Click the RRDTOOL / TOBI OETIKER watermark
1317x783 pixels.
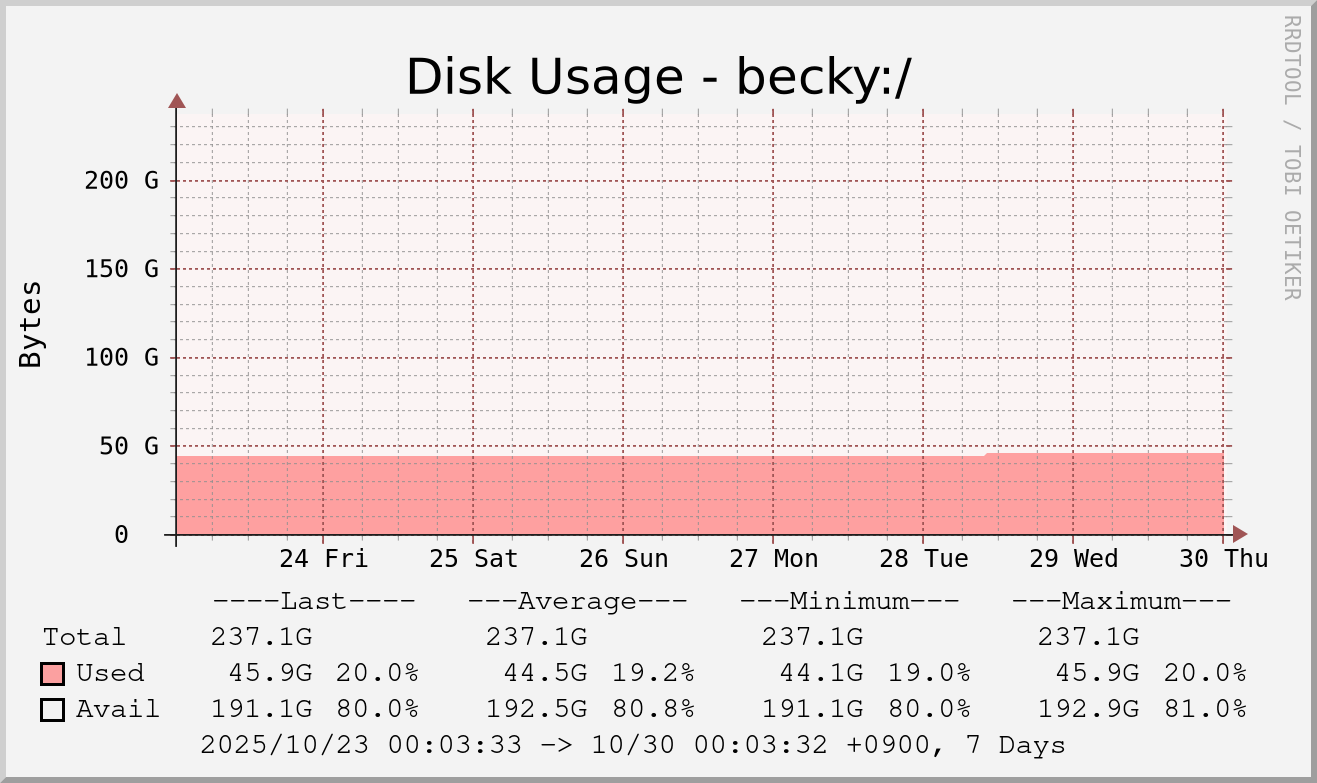click(x=1291, y=157)
